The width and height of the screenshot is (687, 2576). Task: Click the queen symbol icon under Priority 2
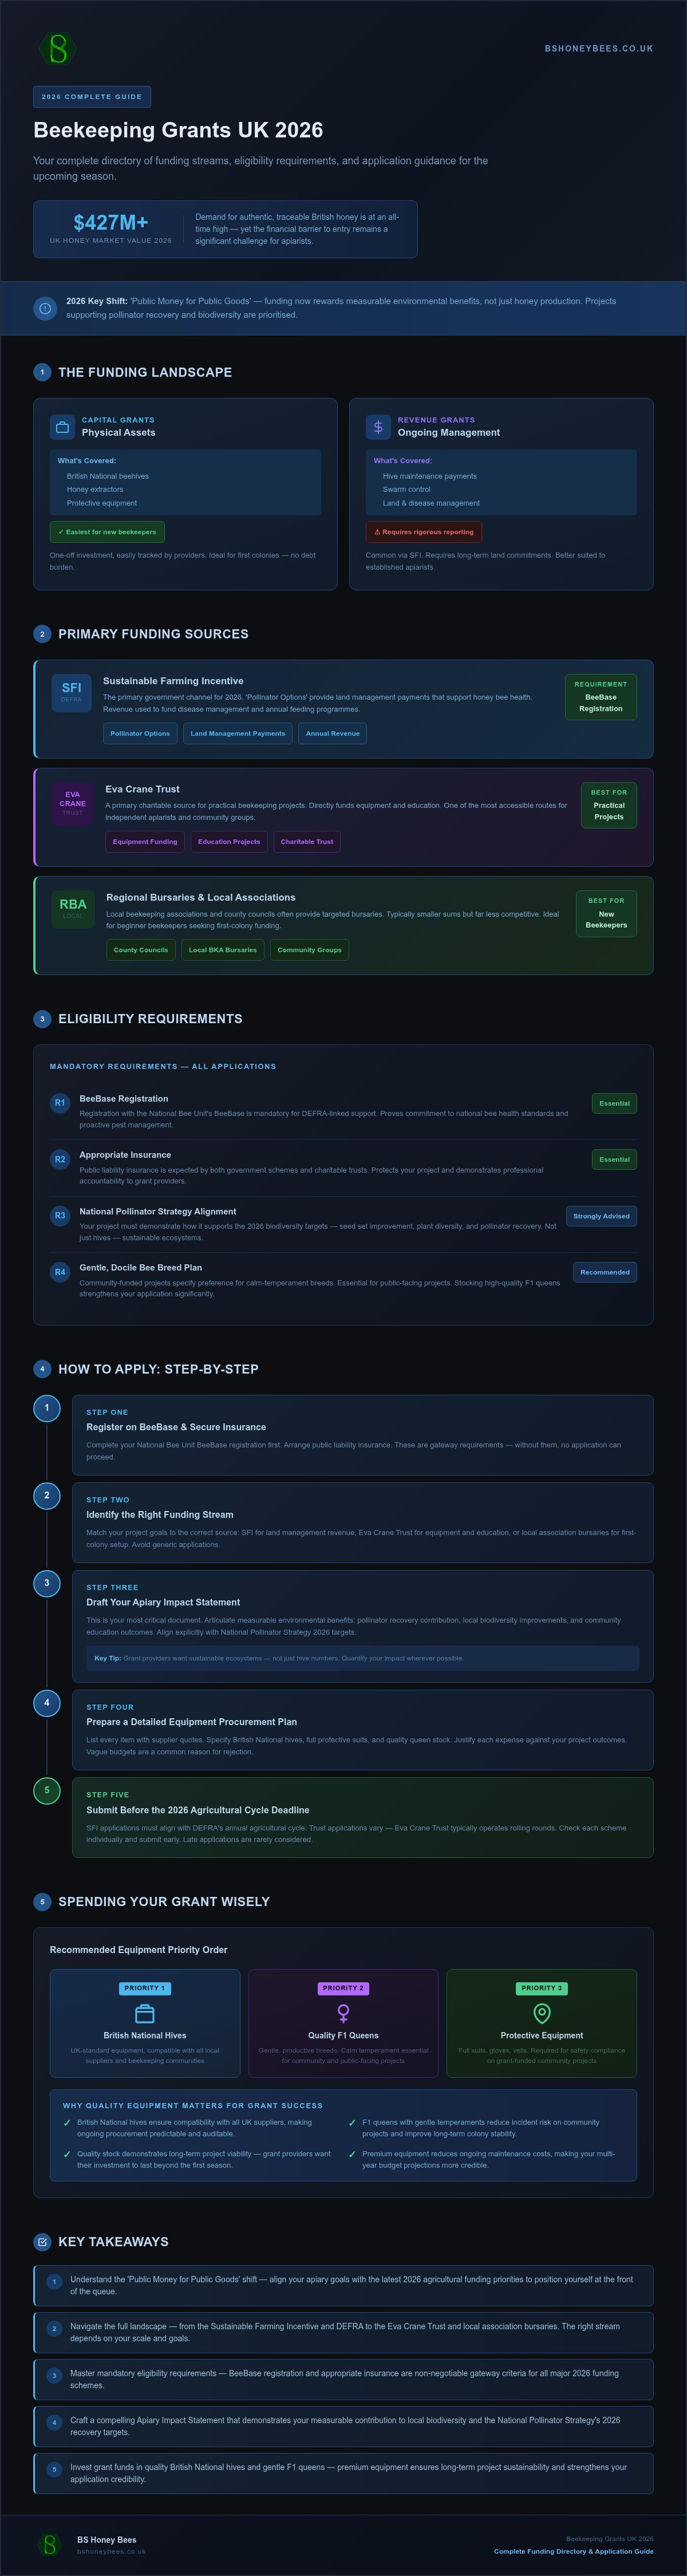(x=343, y=2013)
